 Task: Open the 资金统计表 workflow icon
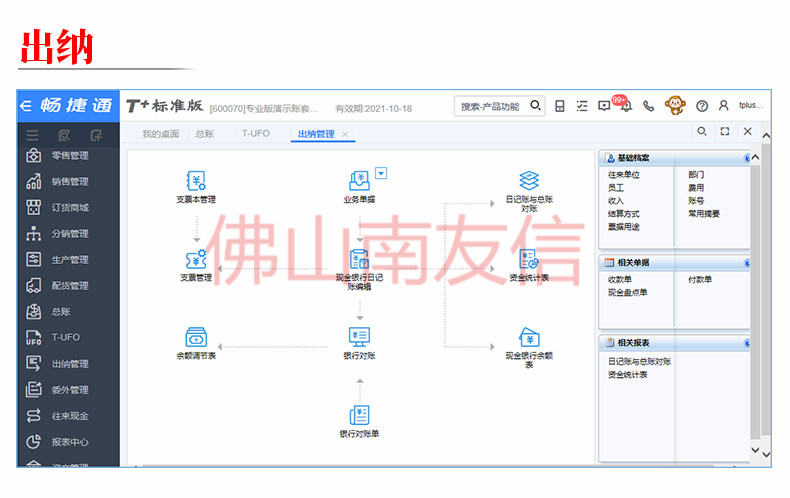pyautogui.click(x=529, y=259)
